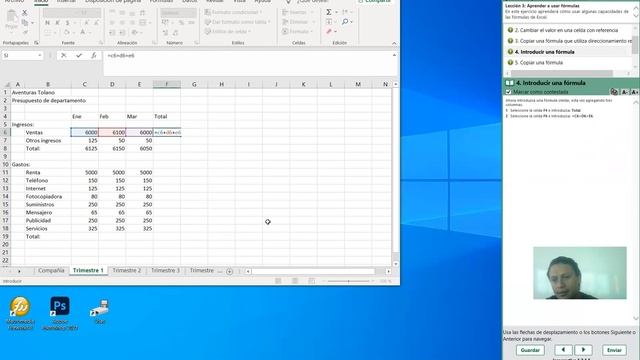Open Estilos de celda dropdown

click(x=228, y=31)
